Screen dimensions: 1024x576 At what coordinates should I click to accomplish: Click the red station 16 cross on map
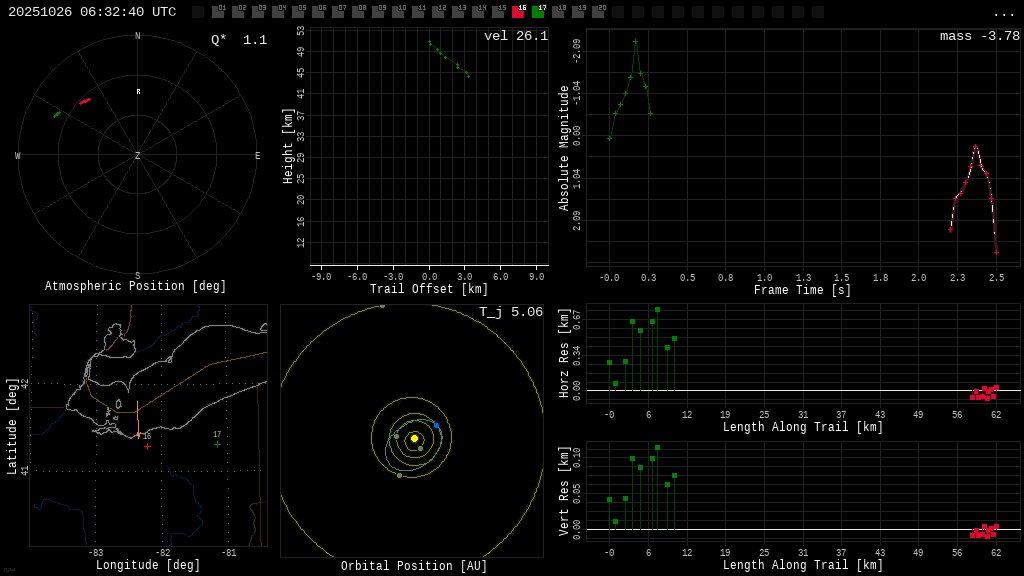(x=147, y=446)
